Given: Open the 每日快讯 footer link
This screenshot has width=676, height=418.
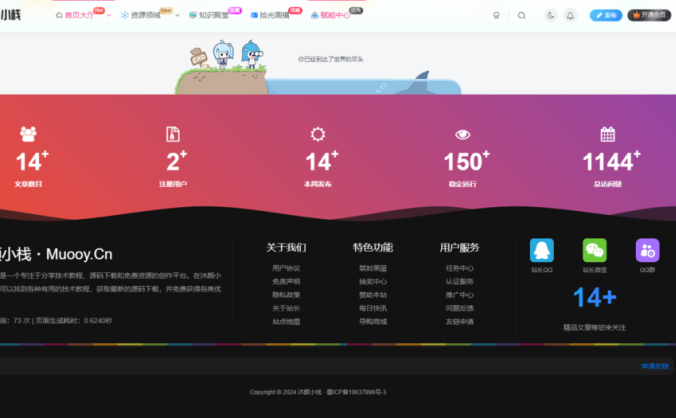Looking at the screenshot, I should click(x=373, y=308).
